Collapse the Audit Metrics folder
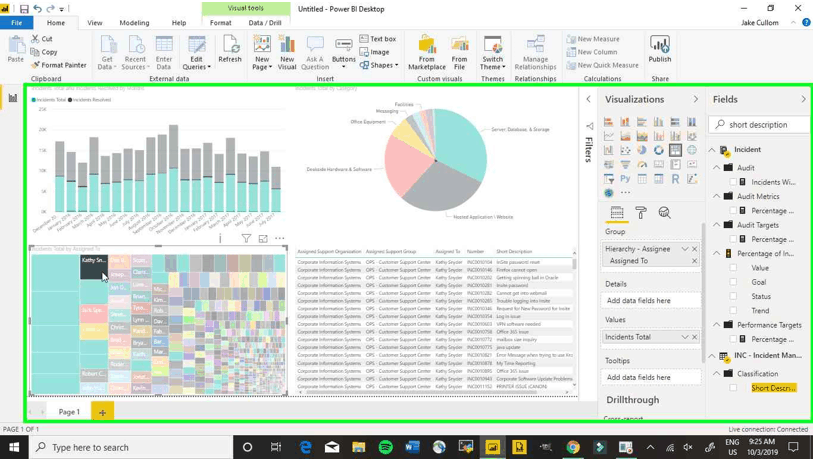The width and height of the screenshot is (815, 461). coord(717,196)
